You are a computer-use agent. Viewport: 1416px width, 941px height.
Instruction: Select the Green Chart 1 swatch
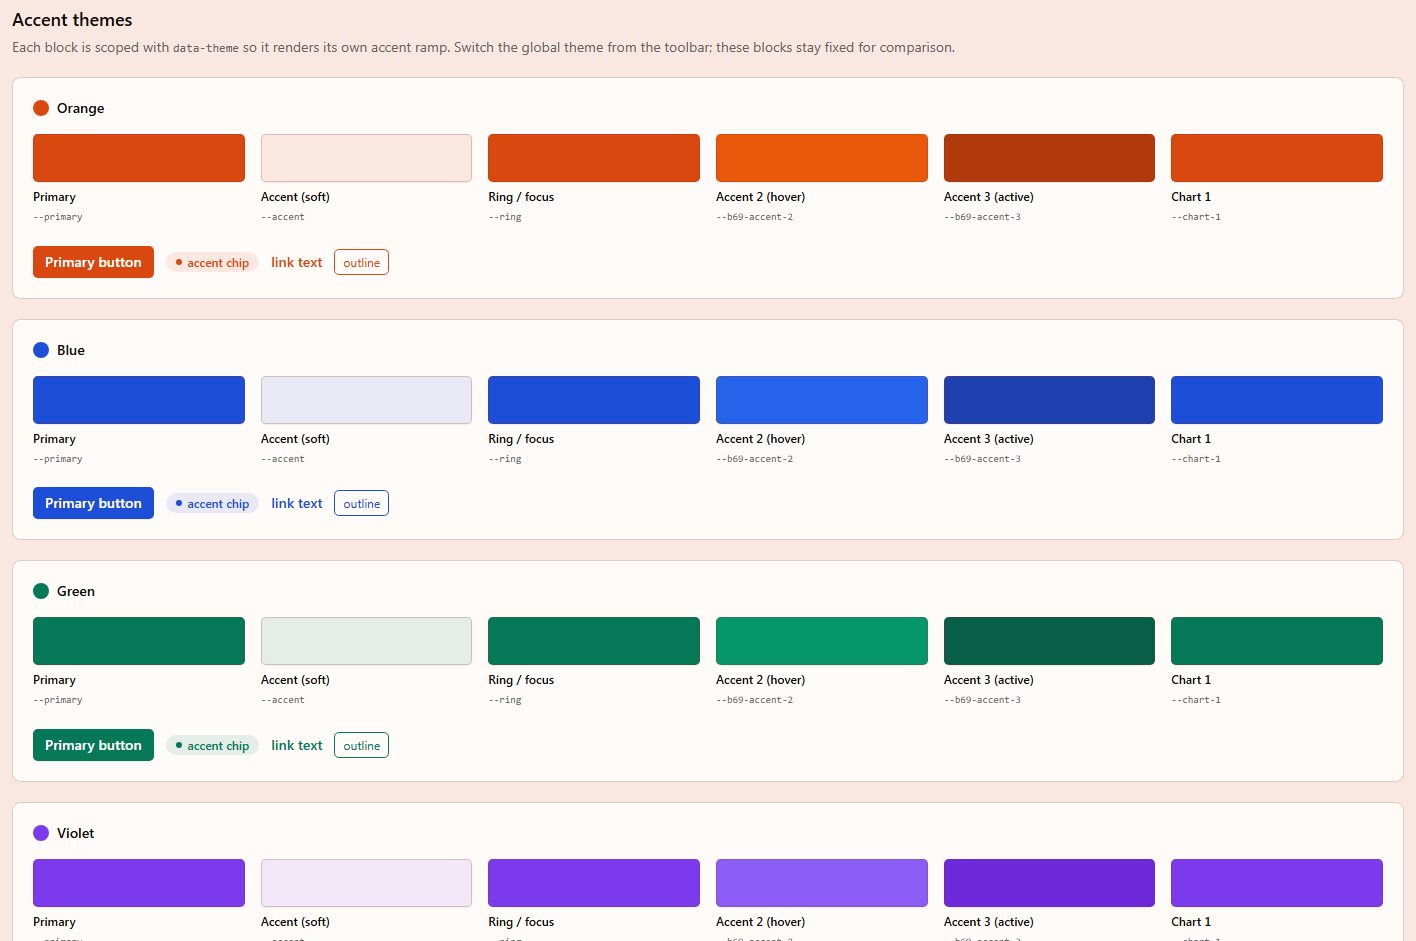click(1277, 641)
